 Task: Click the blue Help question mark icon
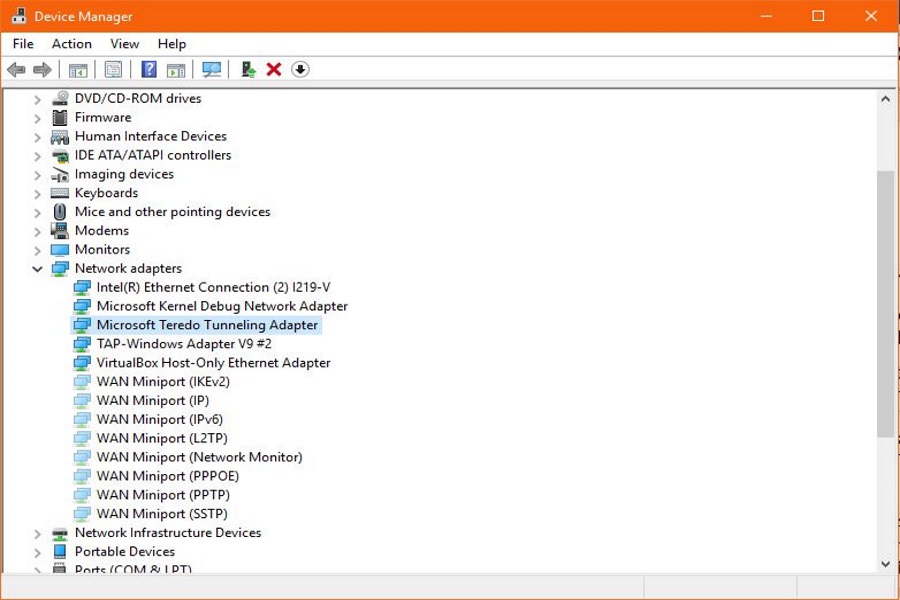[149, 69]
